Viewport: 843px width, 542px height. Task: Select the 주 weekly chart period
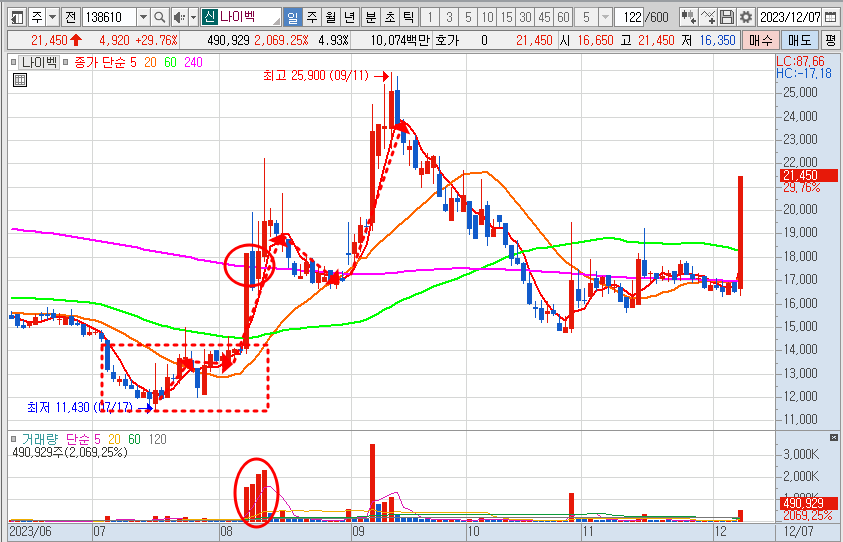[x=312, y=18]
